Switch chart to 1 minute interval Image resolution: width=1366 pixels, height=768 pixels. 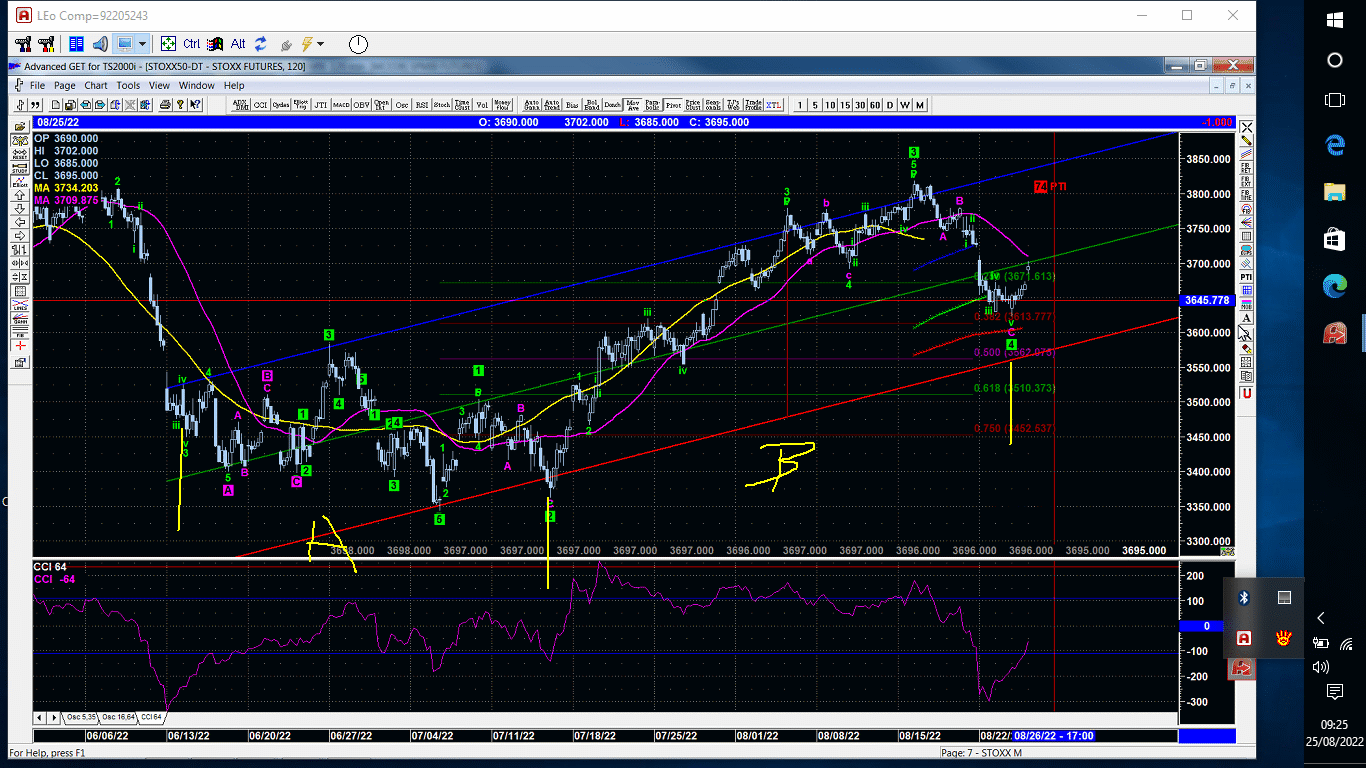click(800, 104)
